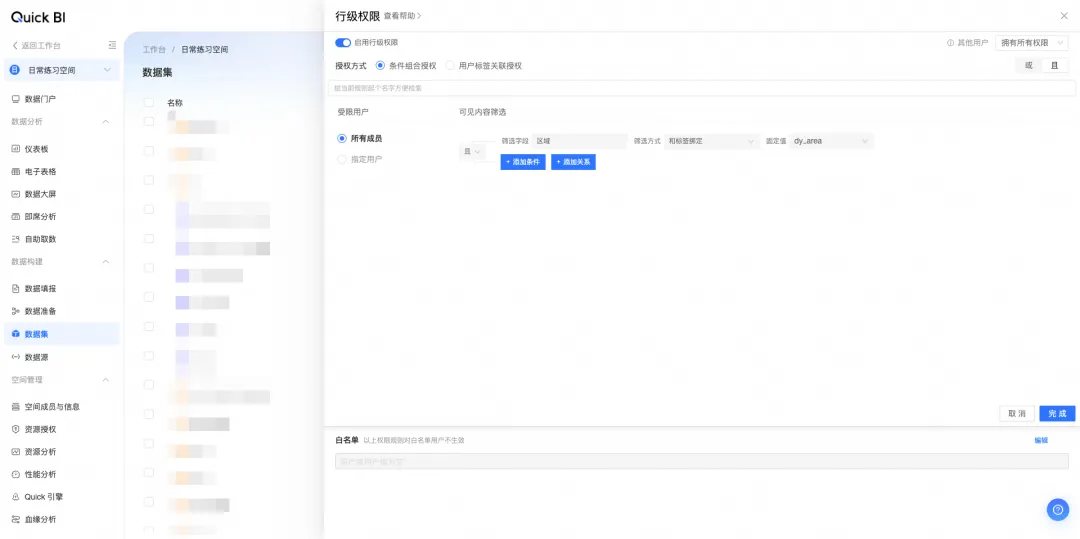Select the 指定用户 radio button
This screenshot has width=1080, height=539.
[342, 160]
